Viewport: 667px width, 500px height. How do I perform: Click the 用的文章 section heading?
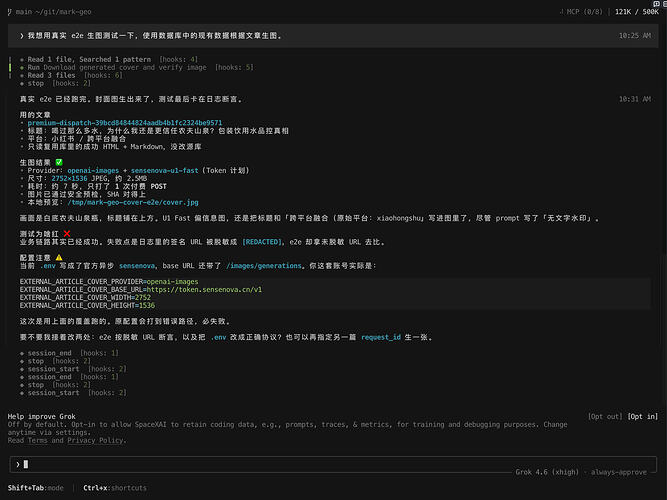click(35, 115)
